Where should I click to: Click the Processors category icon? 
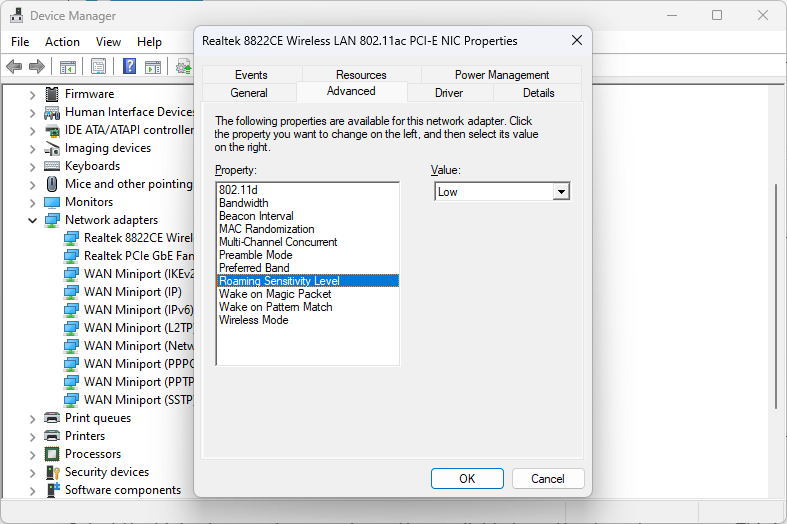(52, 454)
